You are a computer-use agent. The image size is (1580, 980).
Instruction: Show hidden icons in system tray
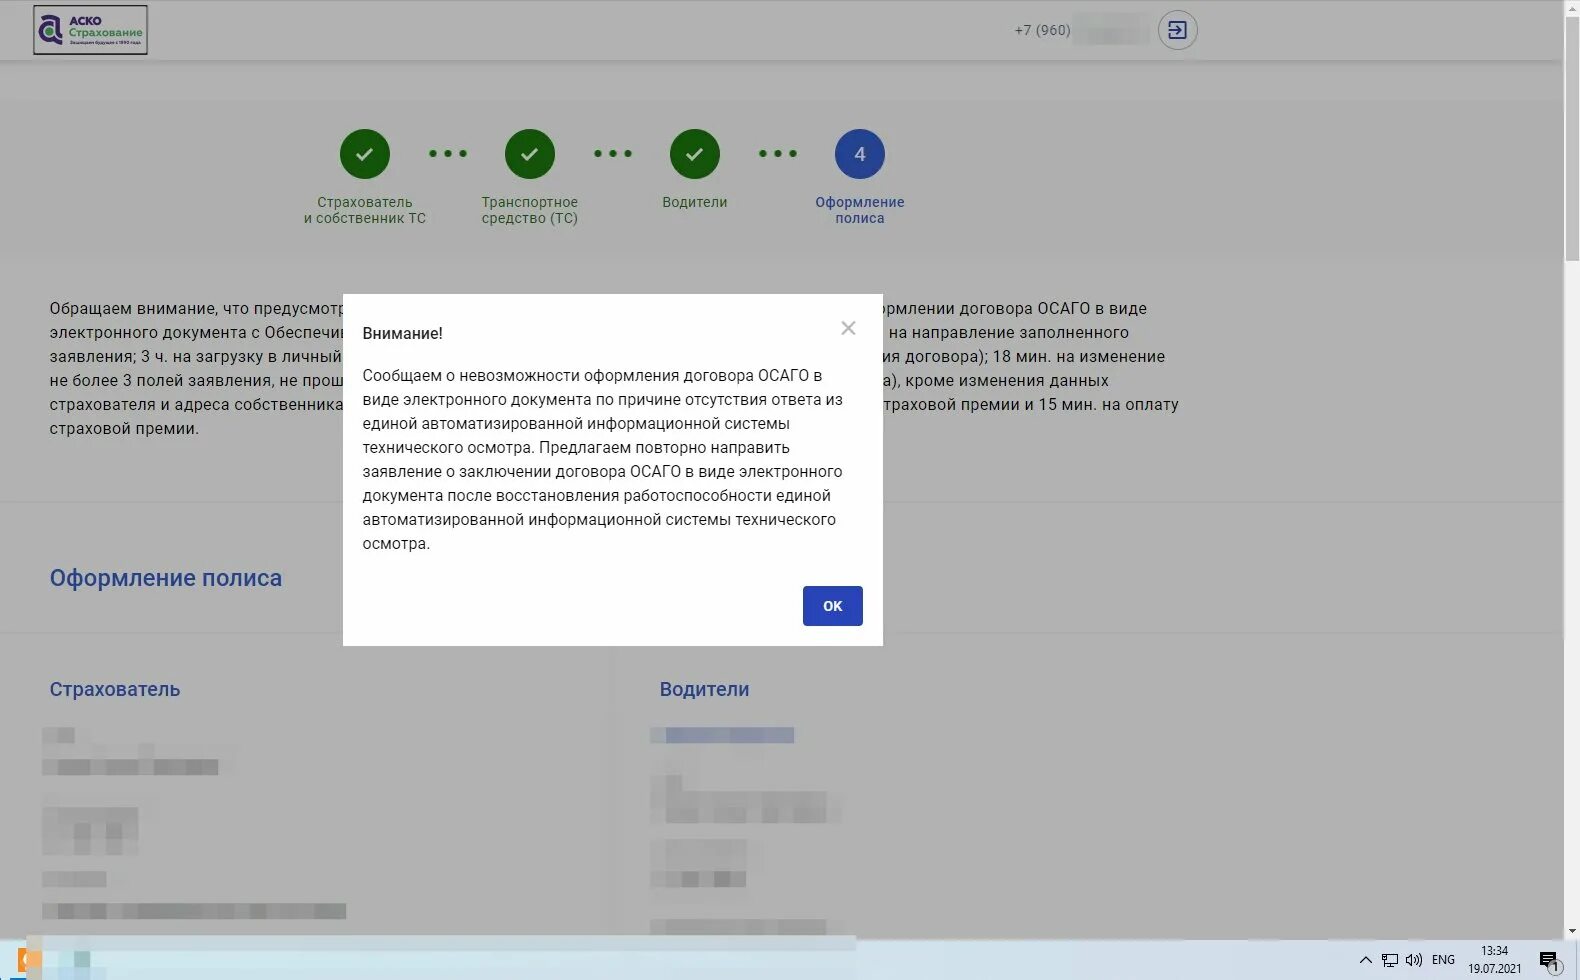[1365, 960]
